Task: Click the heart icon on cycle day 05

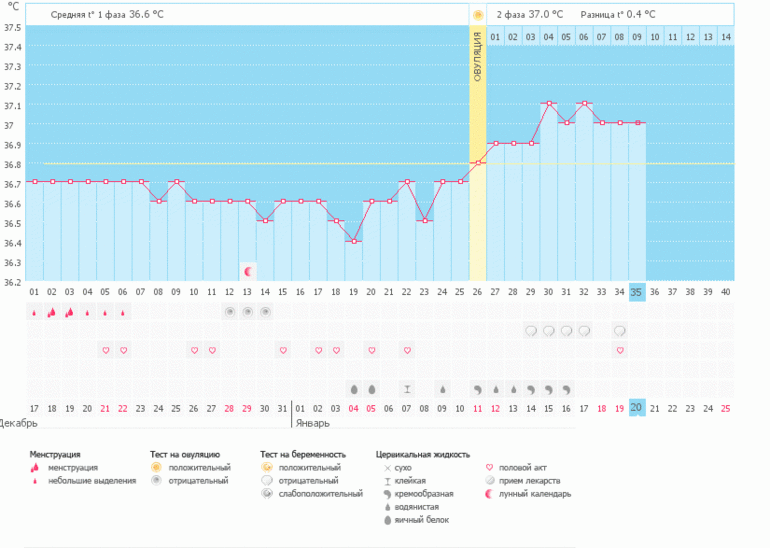Action: (x=105, y=351)
